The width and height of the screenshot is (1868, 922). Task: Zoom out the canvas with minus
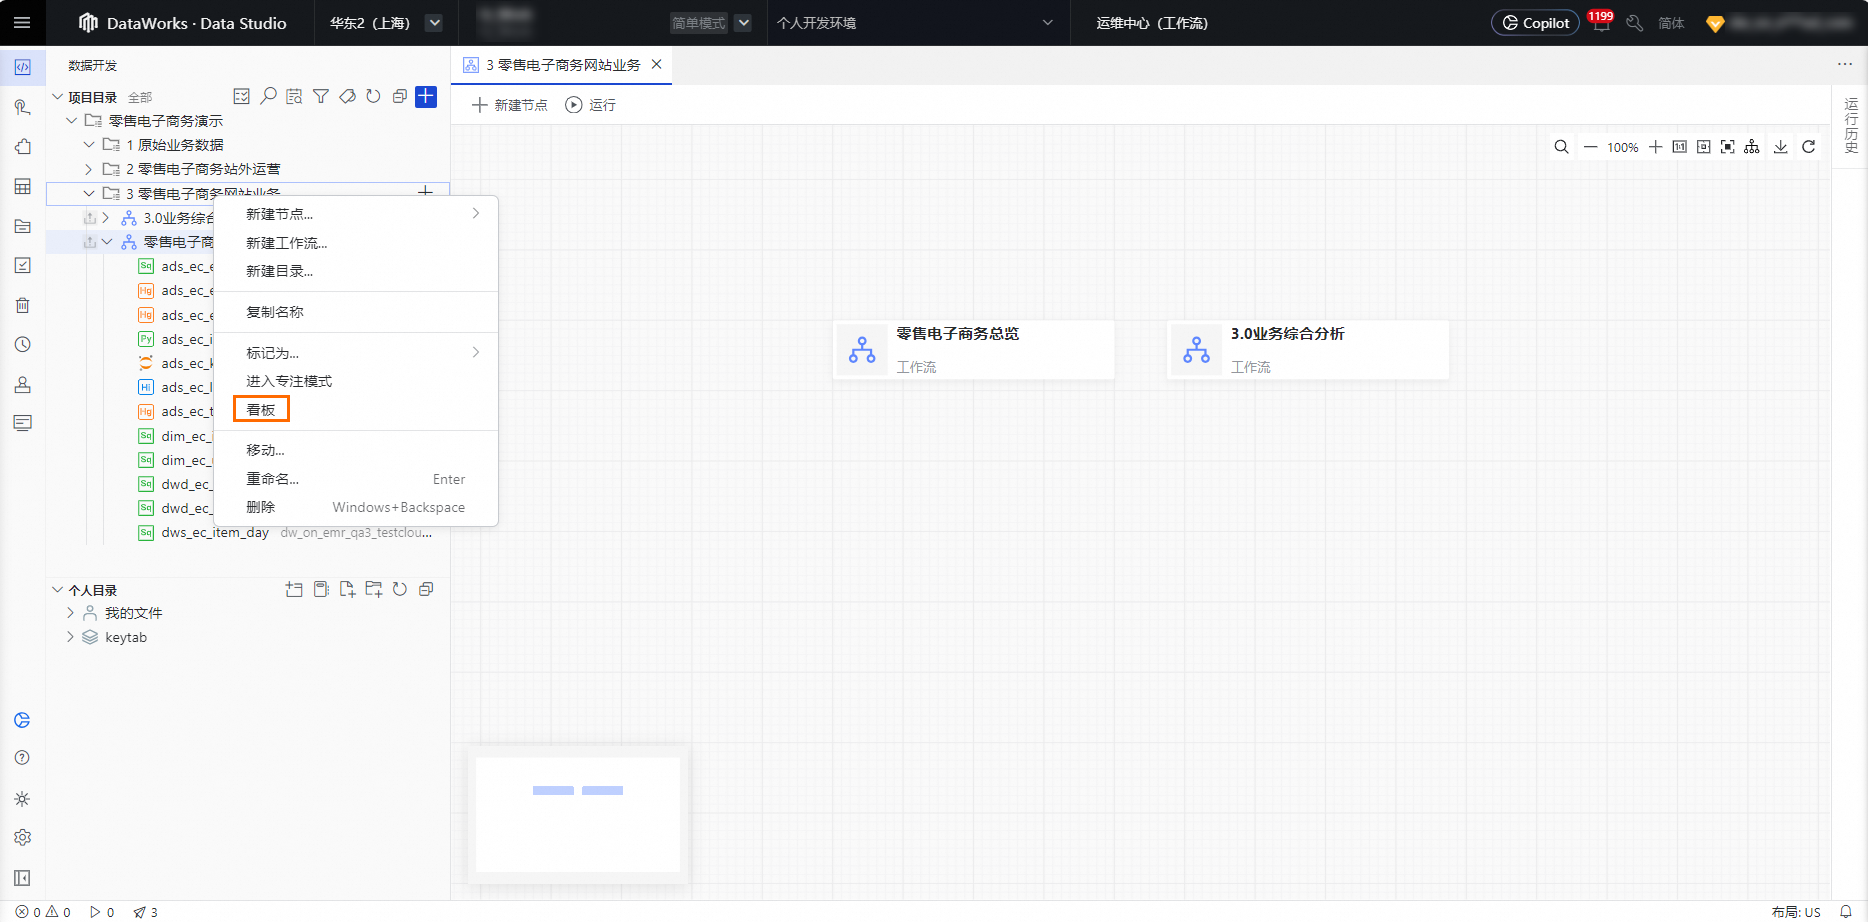point(1590,147)
